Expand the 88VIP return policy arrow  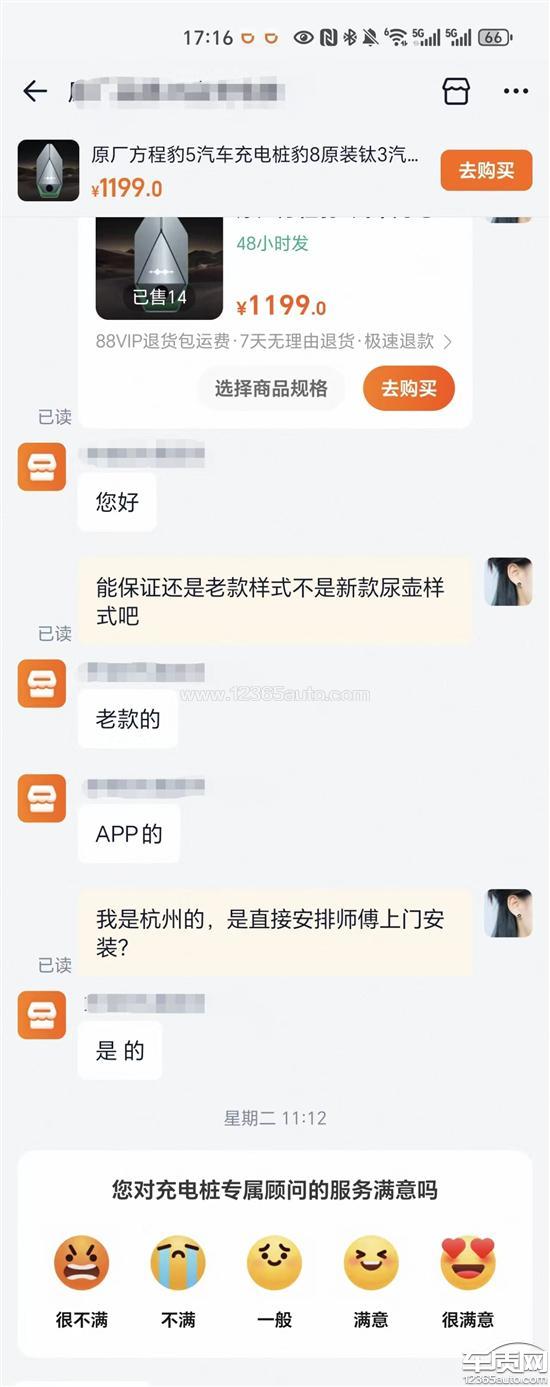447,341
